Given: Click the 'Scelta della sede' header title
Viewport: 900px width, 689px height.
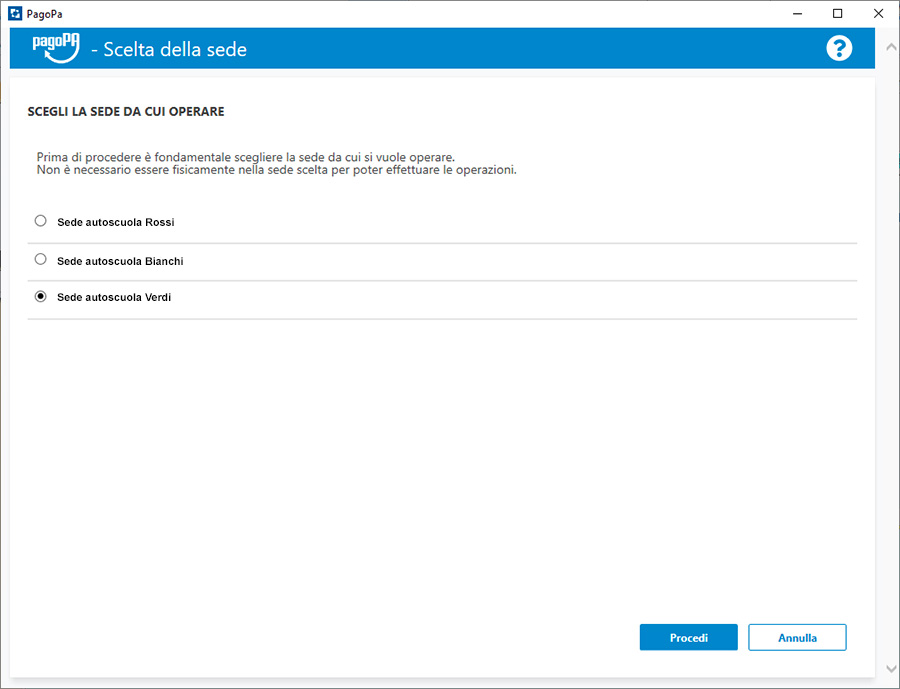Looking at the screenshot, I should tap(175, 49).
